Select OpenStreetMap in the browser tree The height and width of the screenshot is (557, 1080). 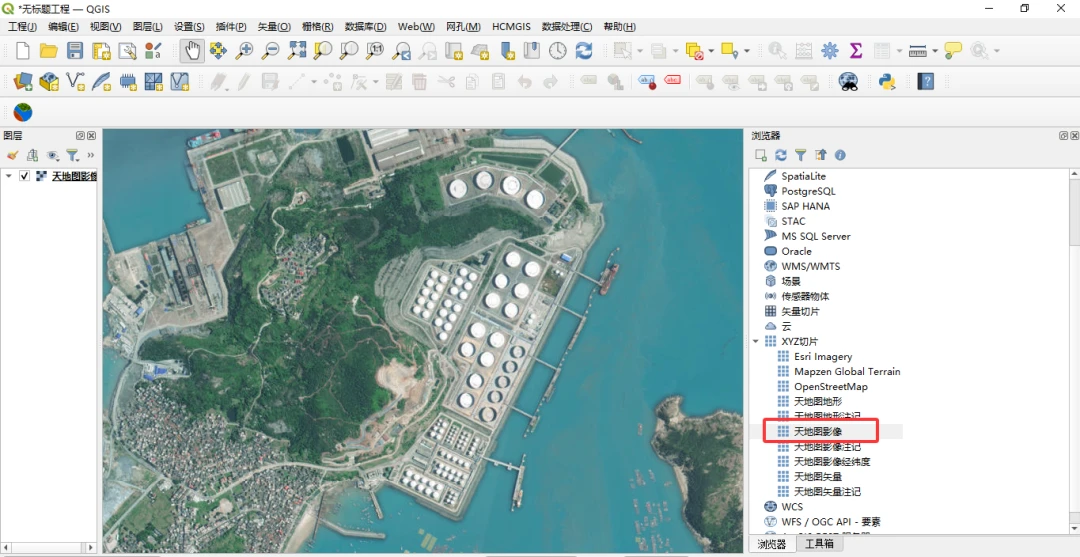point(830,387)
